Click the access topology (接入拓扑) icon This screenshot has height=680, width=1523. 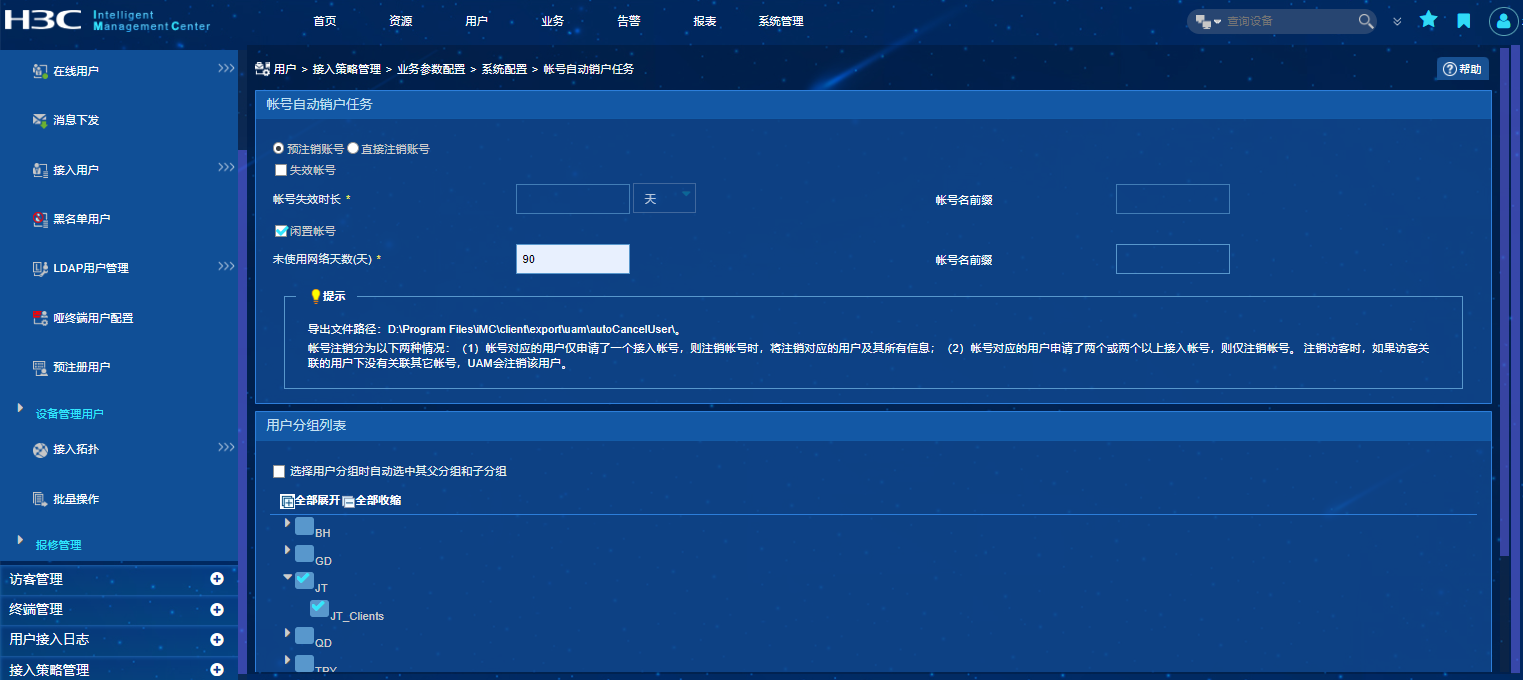pos(40,450)
